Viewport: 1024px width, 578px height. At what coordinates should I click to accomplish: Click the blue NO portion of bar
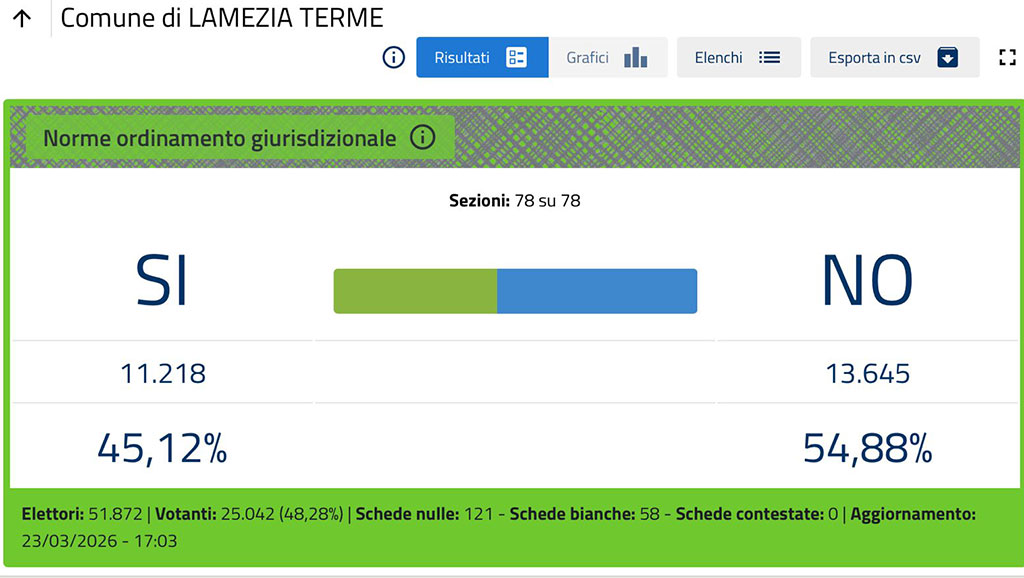pyautogui.click(x=596, y=291)
